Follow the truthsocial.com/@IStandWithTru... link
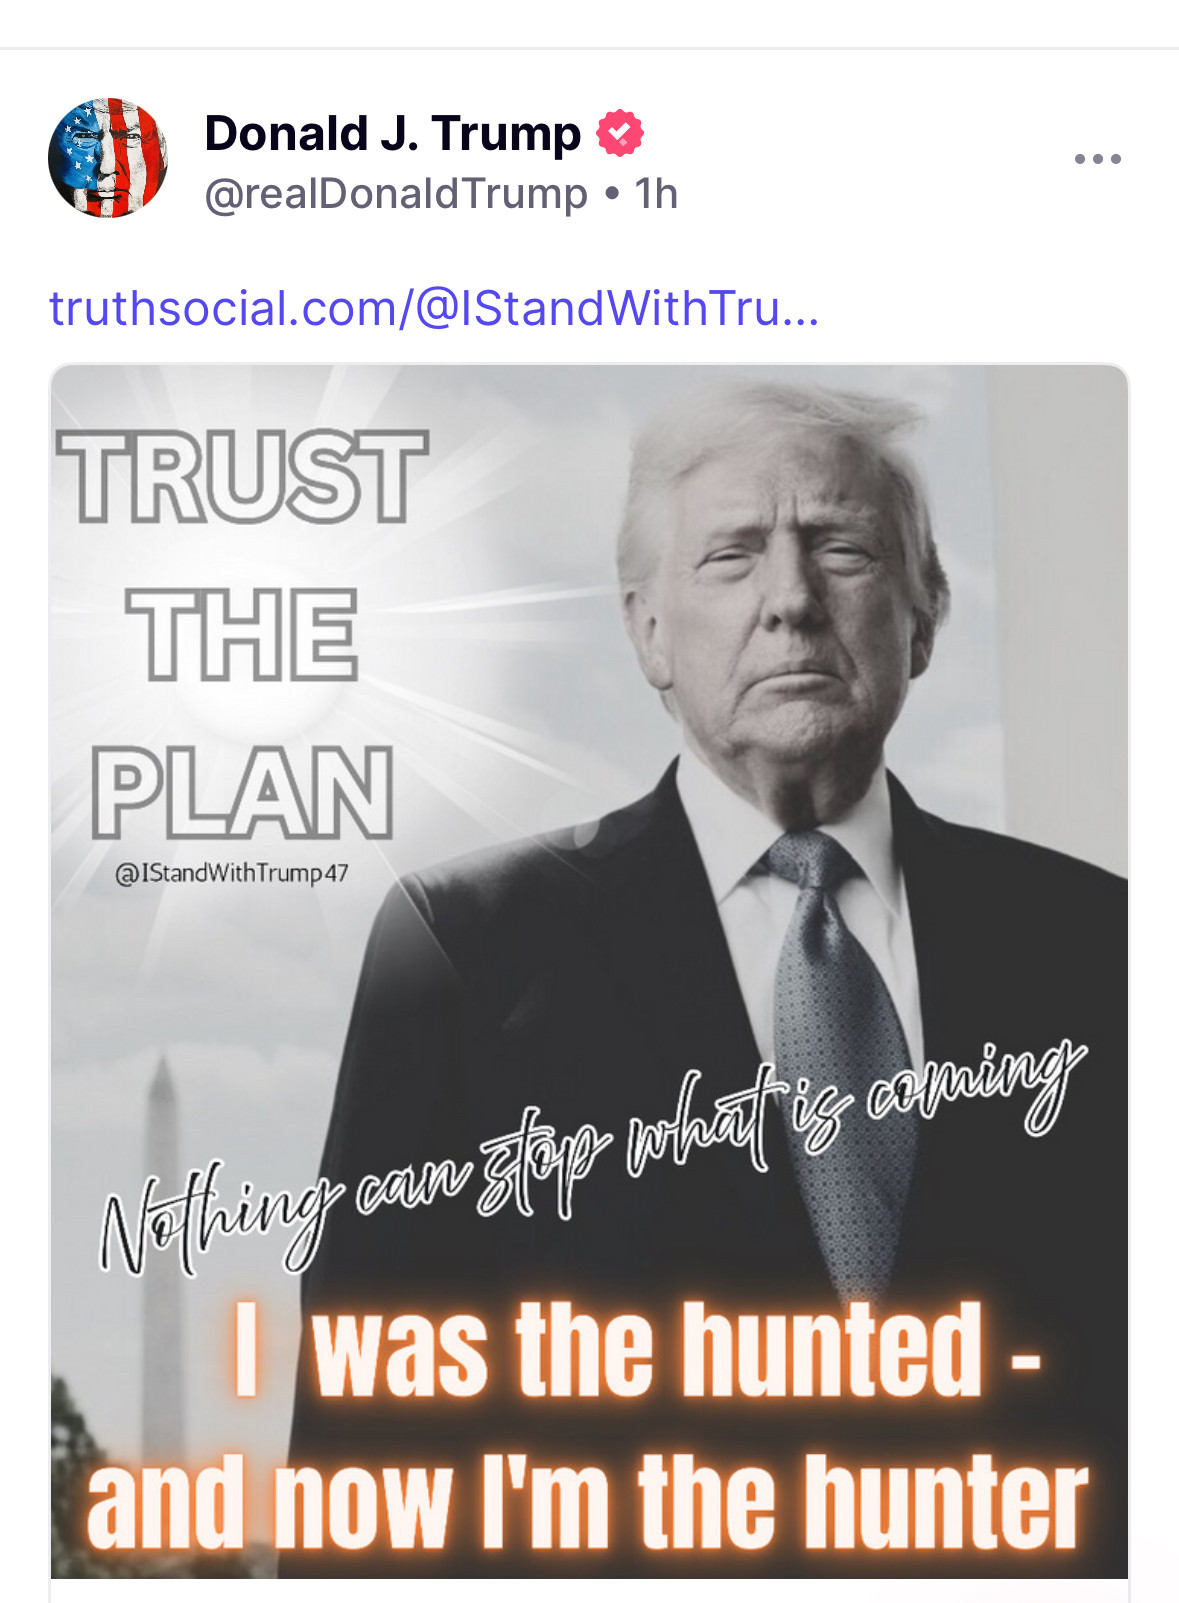Screen dimensions: 1179x1603 pyautogui.click(x=434, y=308)
